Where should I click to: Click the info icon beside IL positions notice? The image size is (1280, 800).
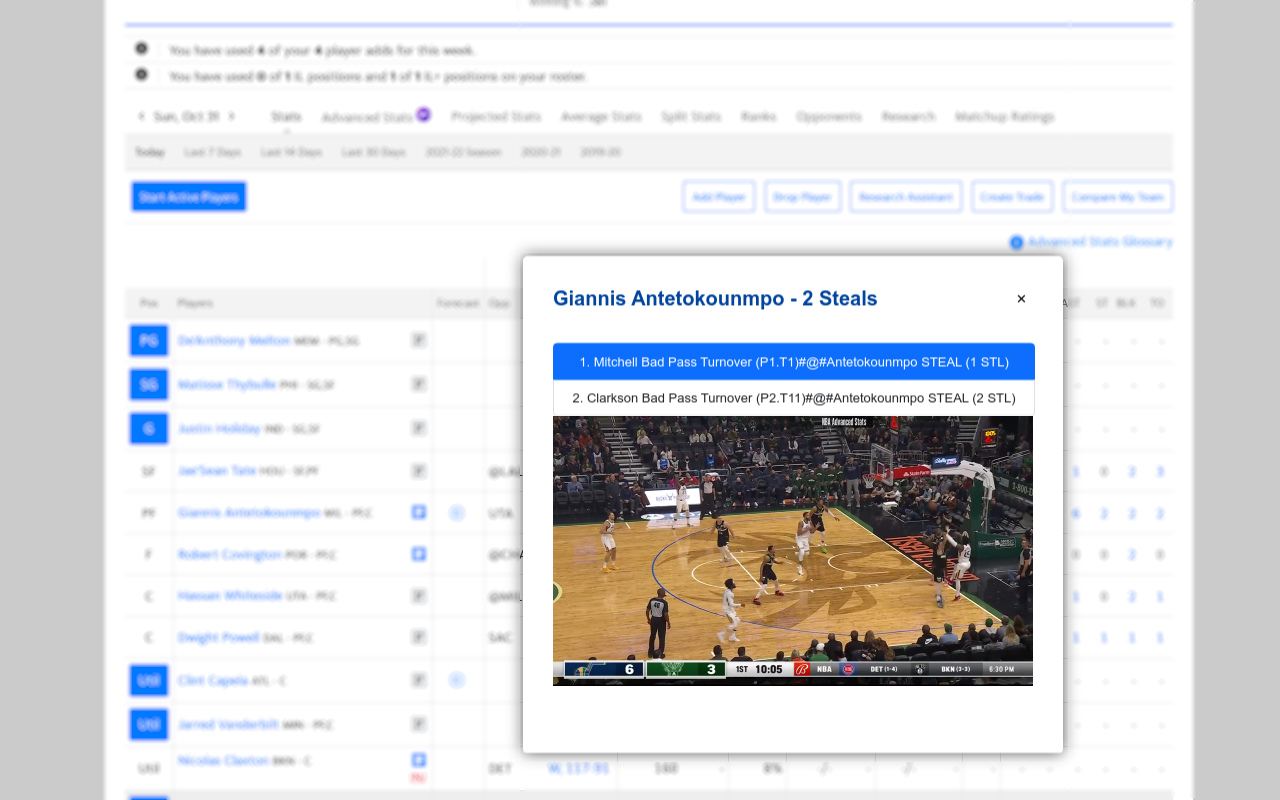pyautogui.click(x=141, y=74)
